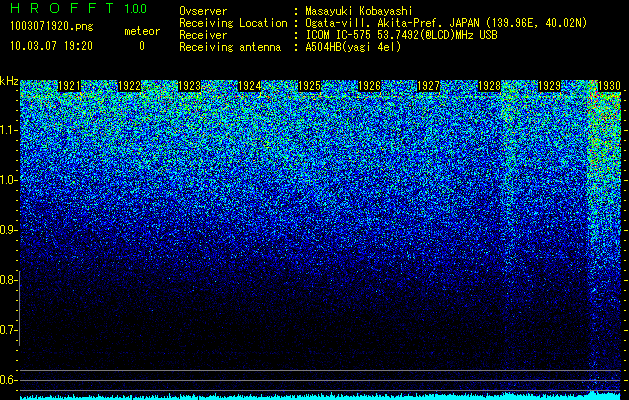
Task: Click the ICOM IC-575 receiver text
Action: [x=402, y=35]
